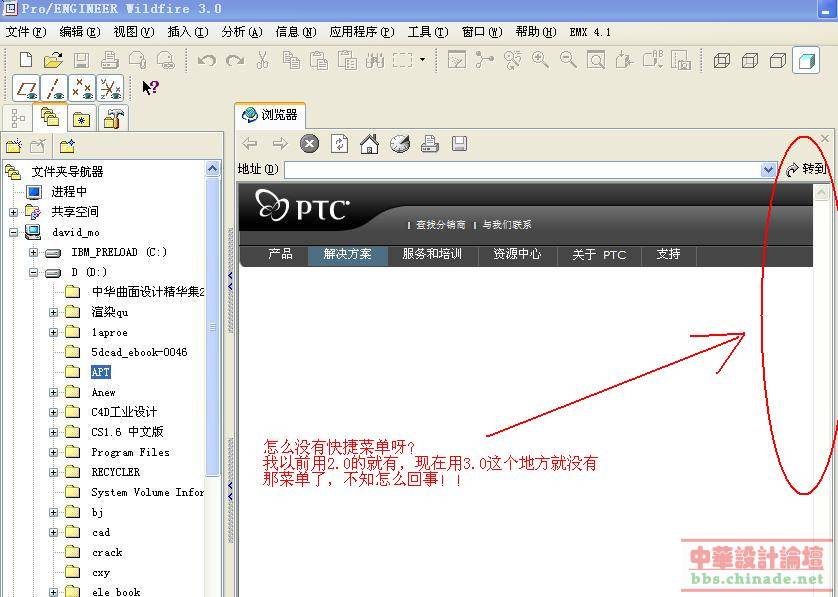The width and height of the screenshot is (838, 597).
Task: Open the 视图(V) menu
Action: [134, 32]
